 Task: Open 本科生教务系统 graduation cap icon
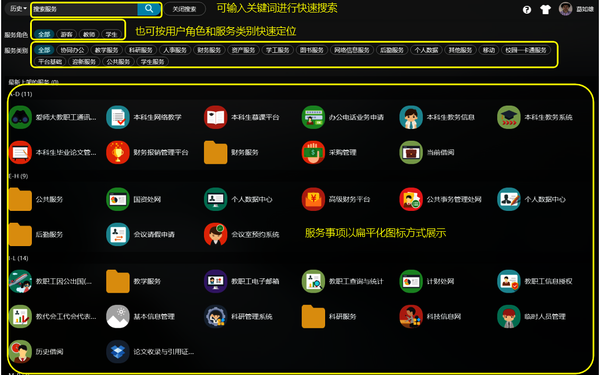(x=509, y=117)
